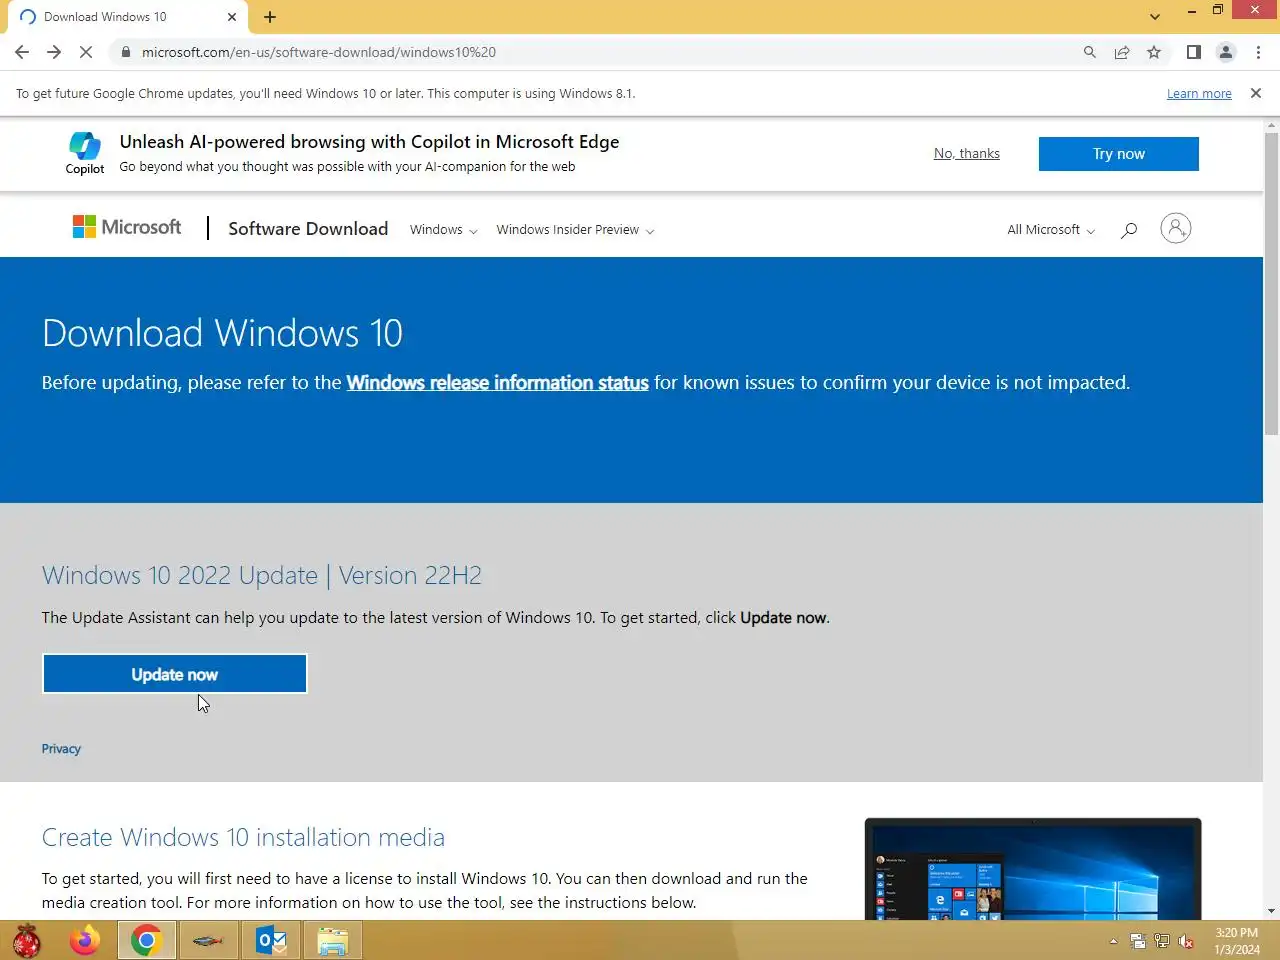Expand the Windows Insider Preview menu

pos(576,230)
